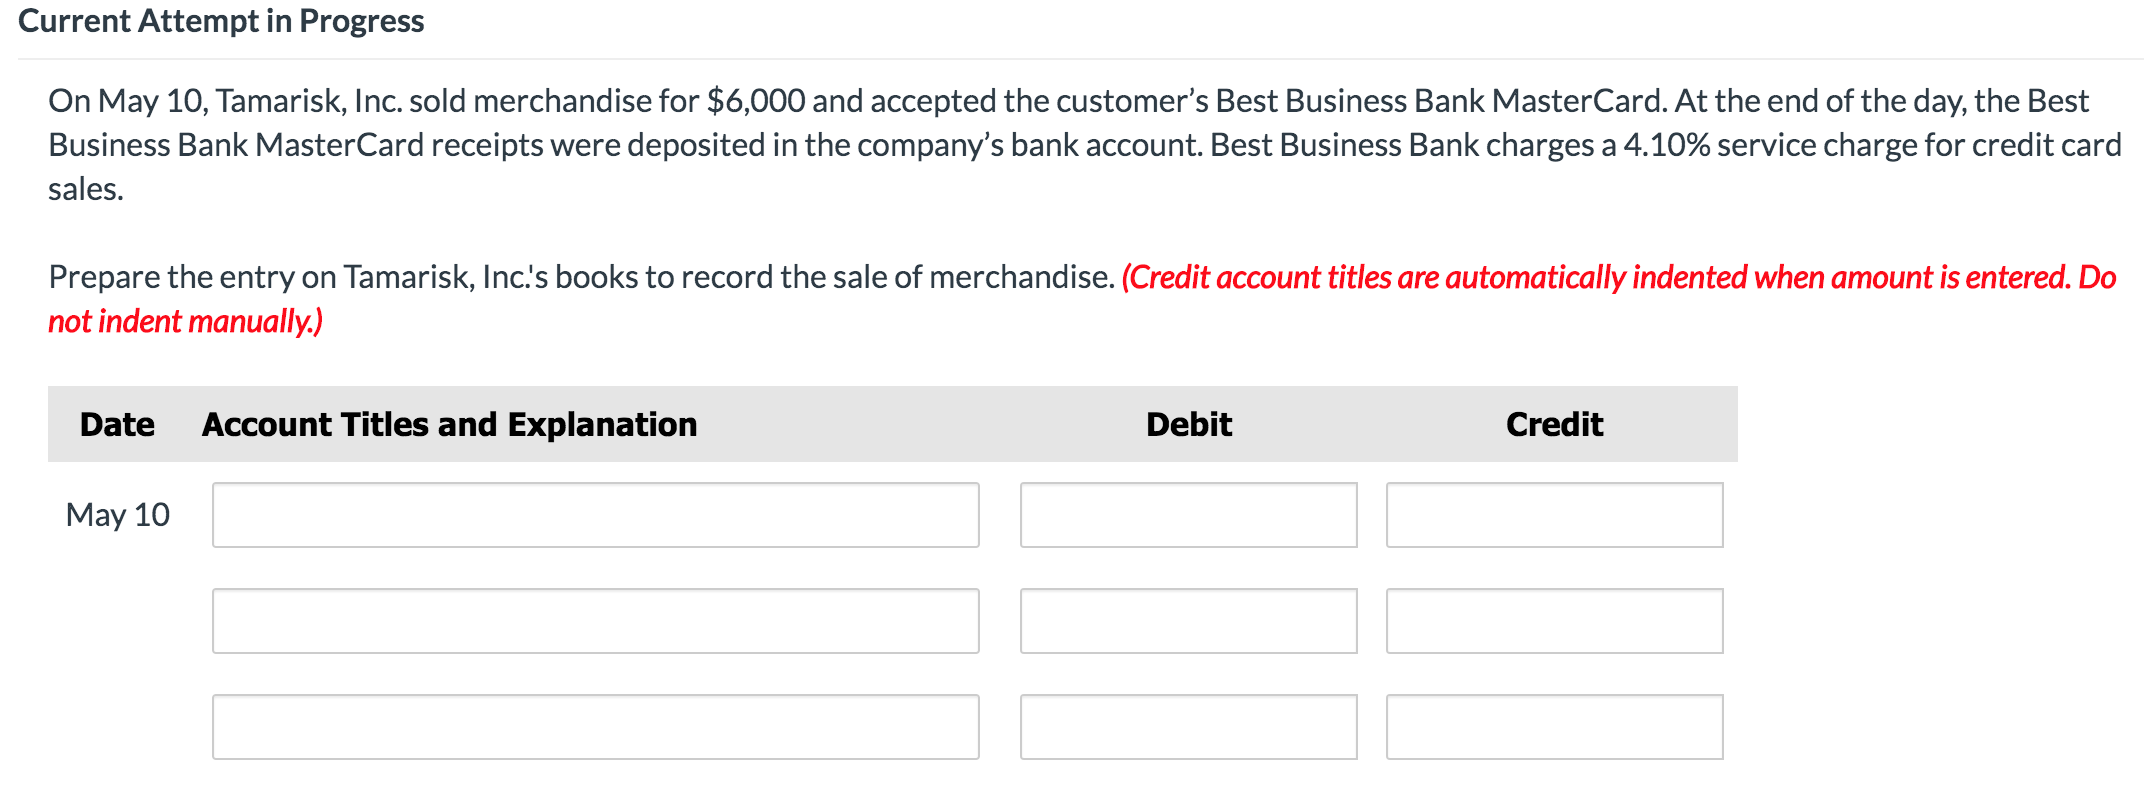Click the third Account Titles entry field
Image resolution: width=2144 pixels, height=796 pixels.
point(595,726)
